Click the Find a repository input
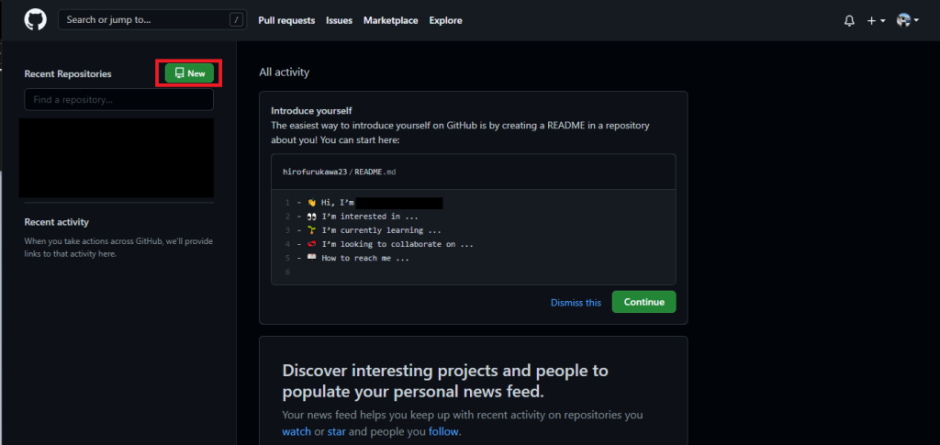Viewport: 940px width, 445px height. point(119,100)
